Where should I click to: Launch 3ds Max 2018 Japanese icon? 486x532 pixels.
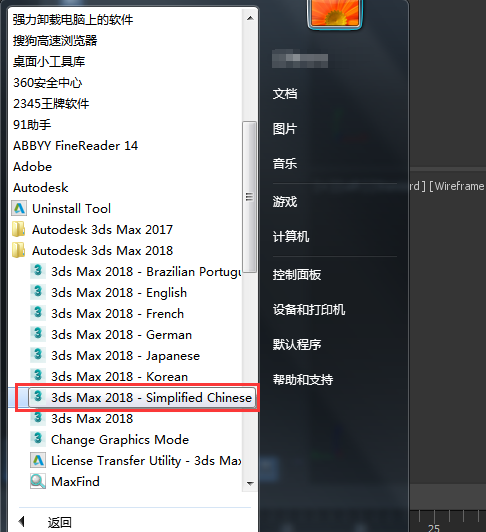coord(38,355)
